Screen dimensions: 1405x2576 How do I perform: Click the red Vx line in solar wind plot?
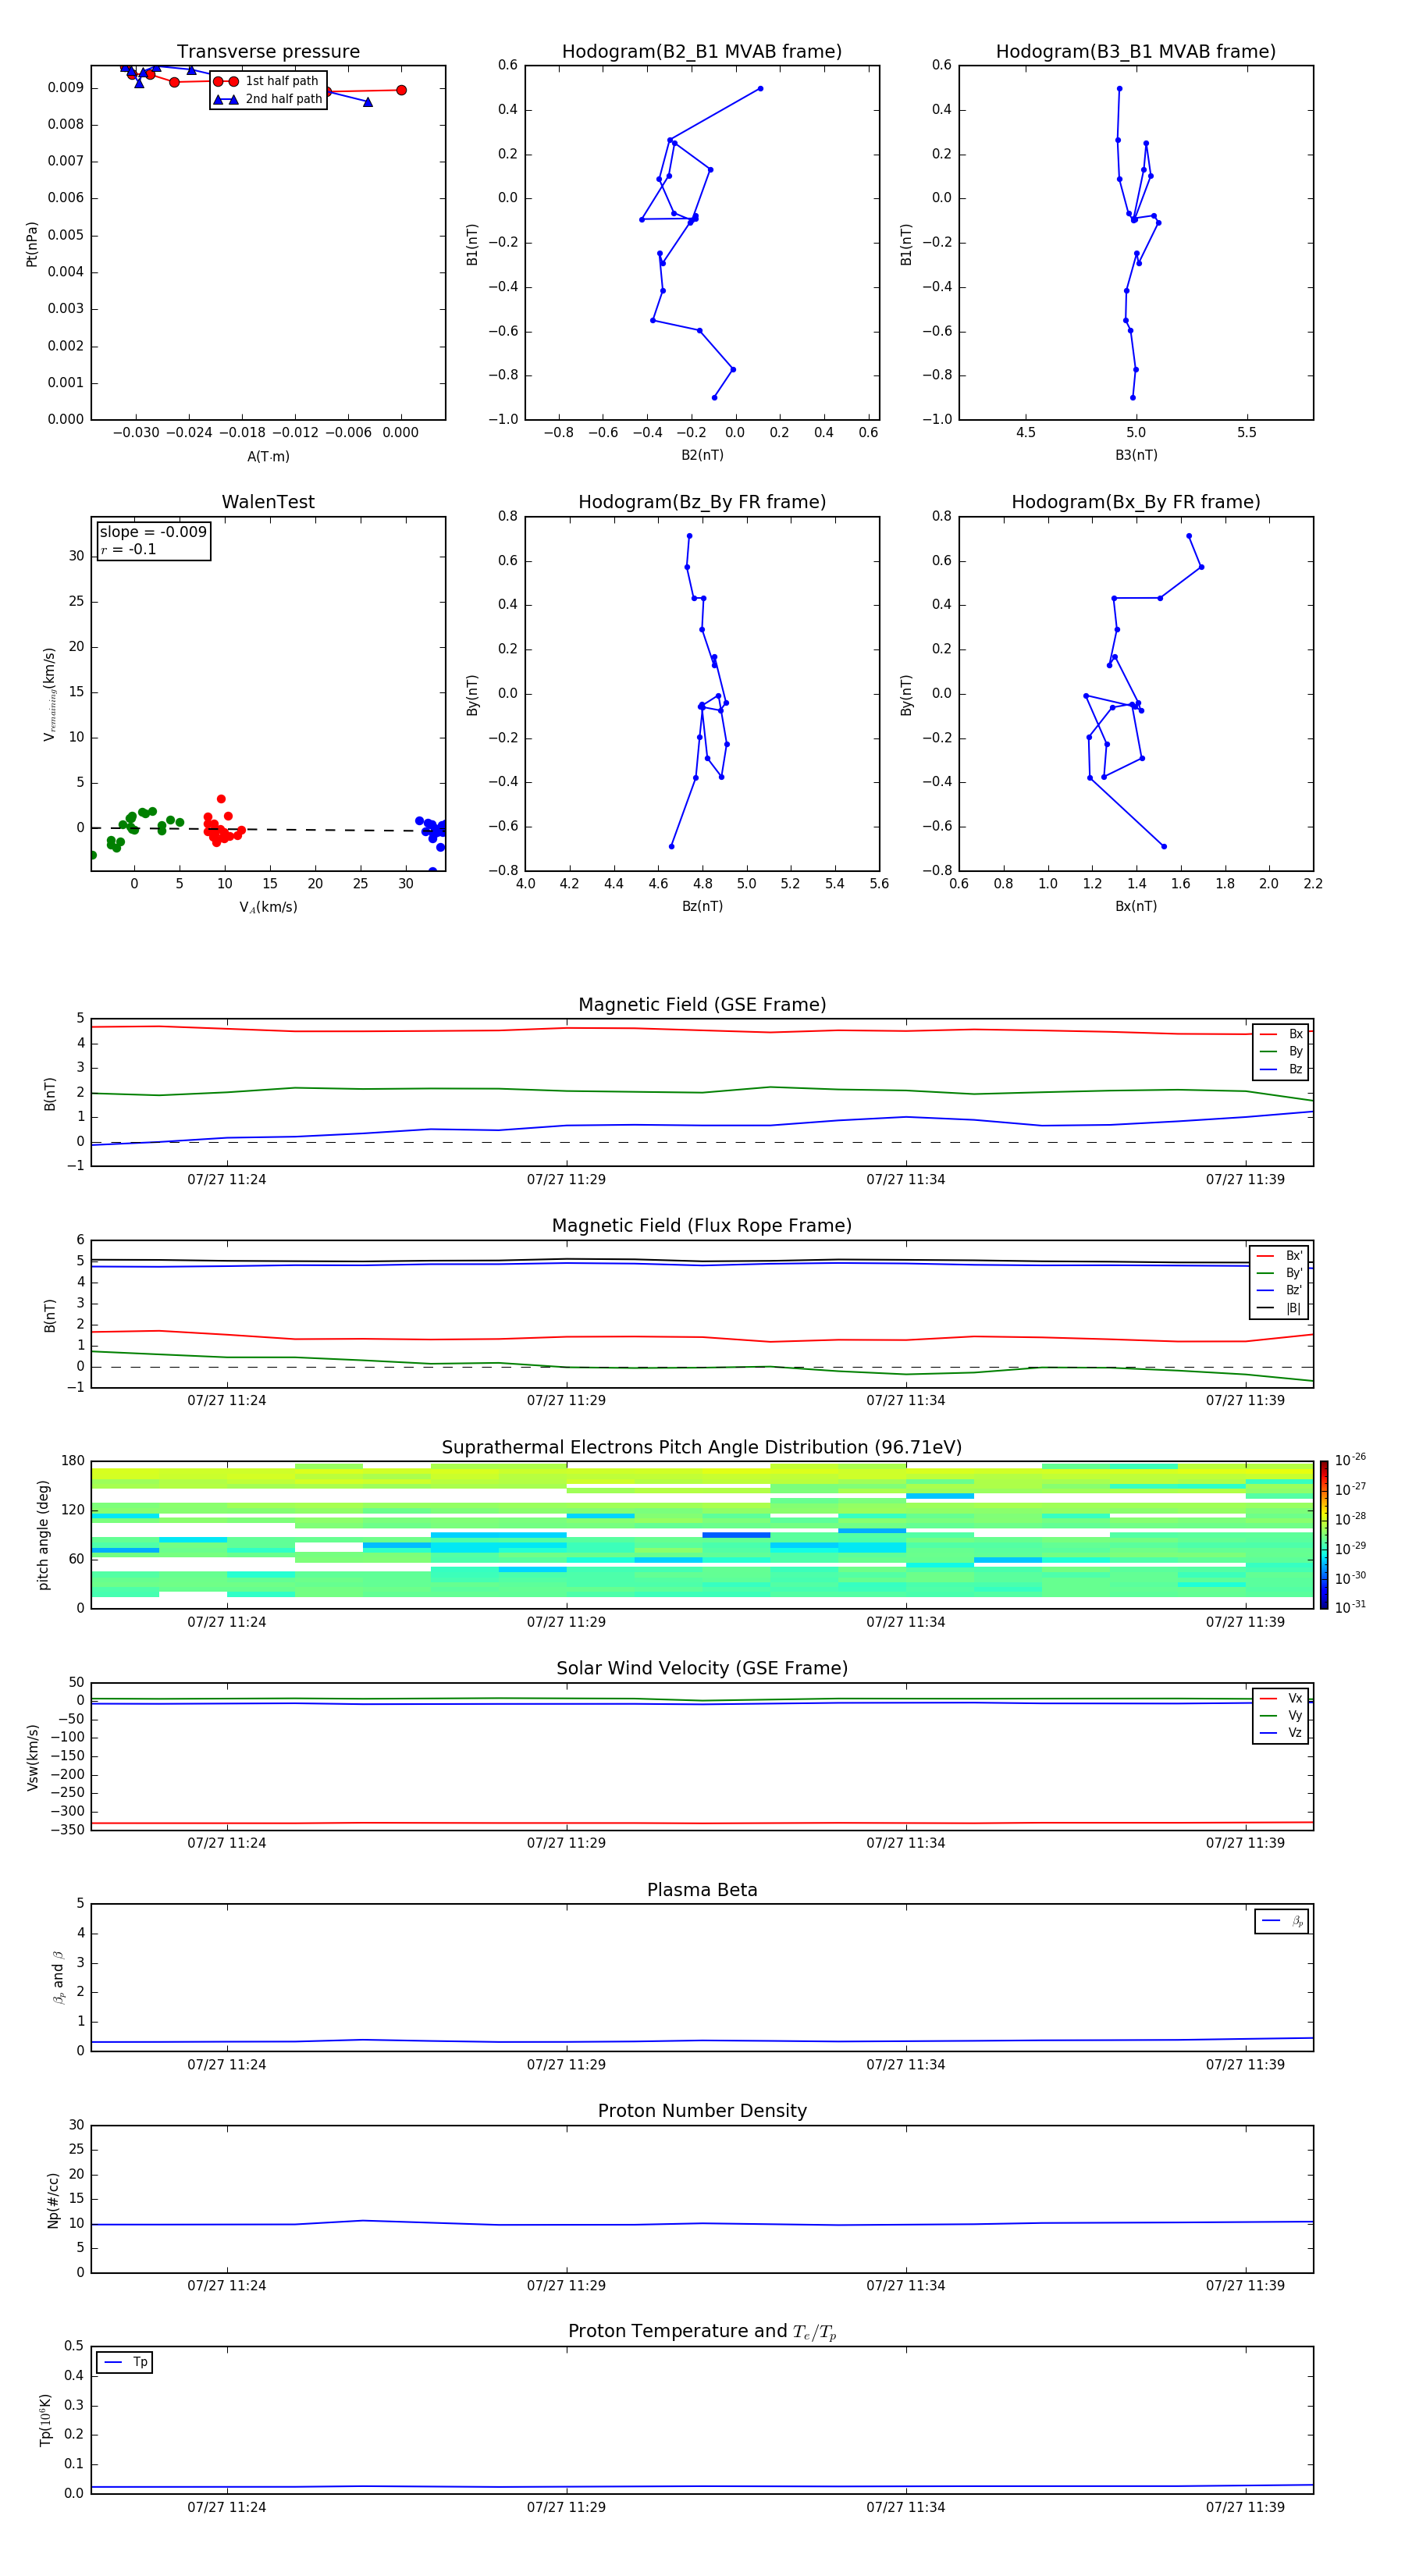[702, 1823]
